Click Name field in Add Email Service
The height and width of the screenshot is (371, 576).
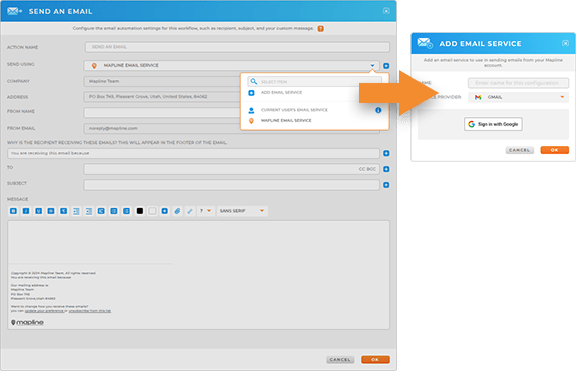tap(518, 83)
